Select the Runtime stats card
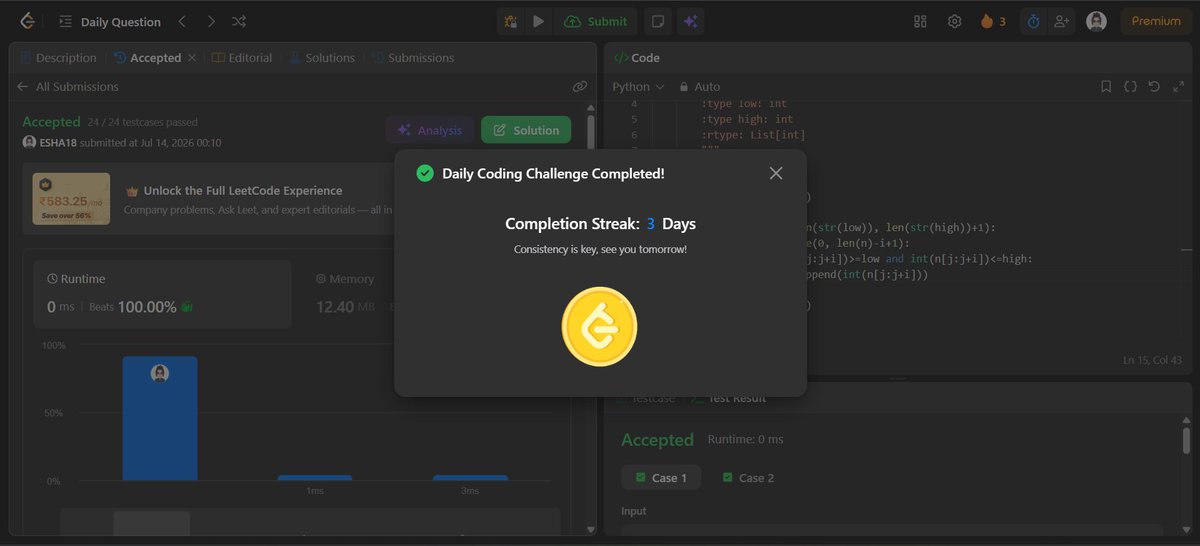Screen dimensions: 1200x546 162,294
